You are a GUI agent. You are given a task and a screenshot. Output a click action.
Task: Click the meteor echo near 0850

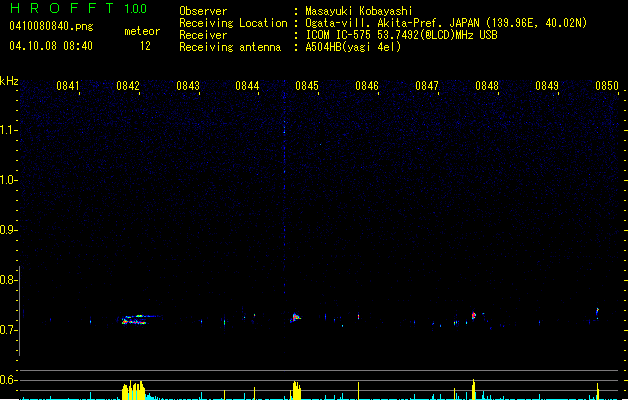click(x=597, y=312)
